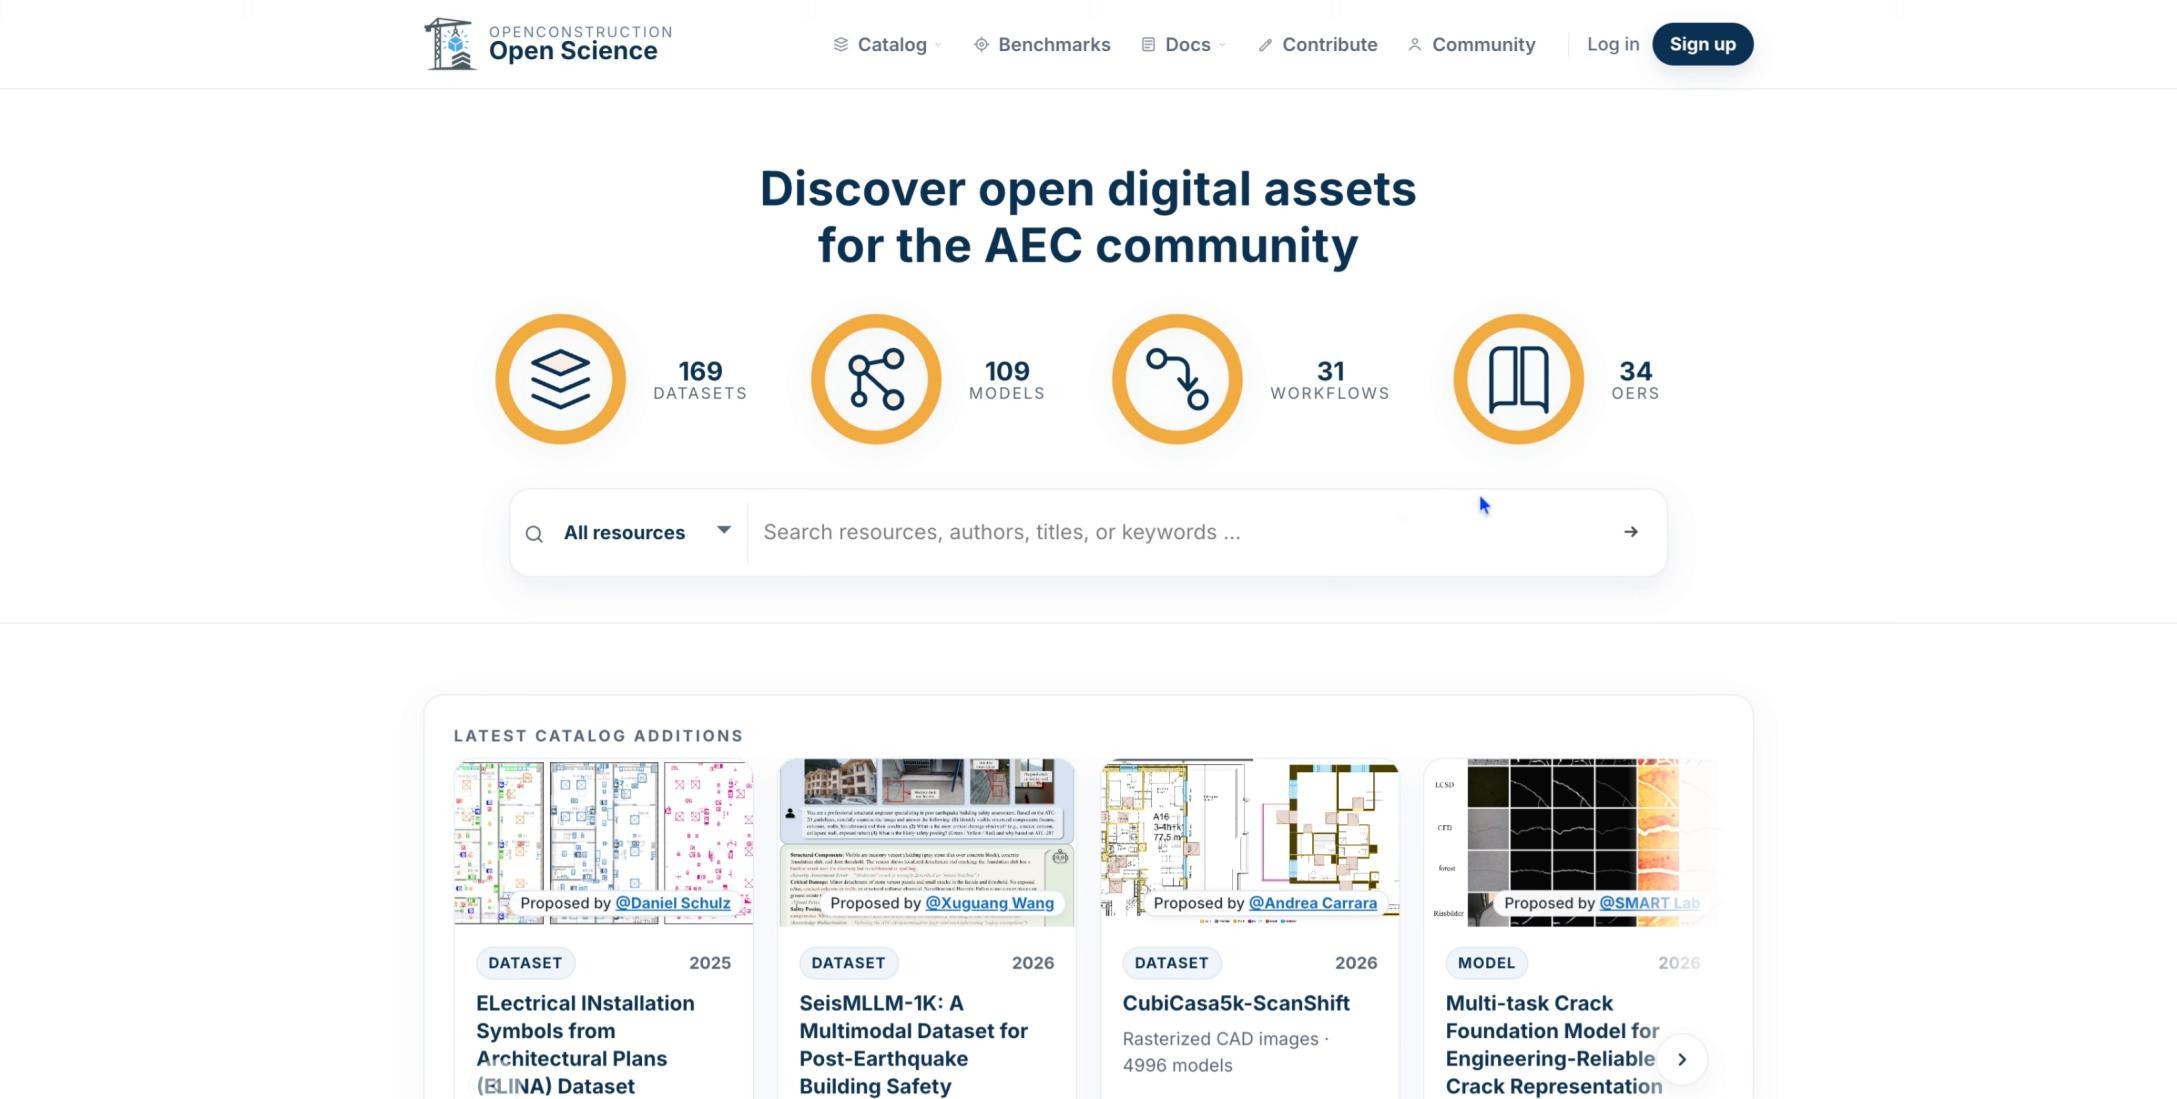
Task: Click the Workflows path circle icon
Action: tap(1177, 379)
